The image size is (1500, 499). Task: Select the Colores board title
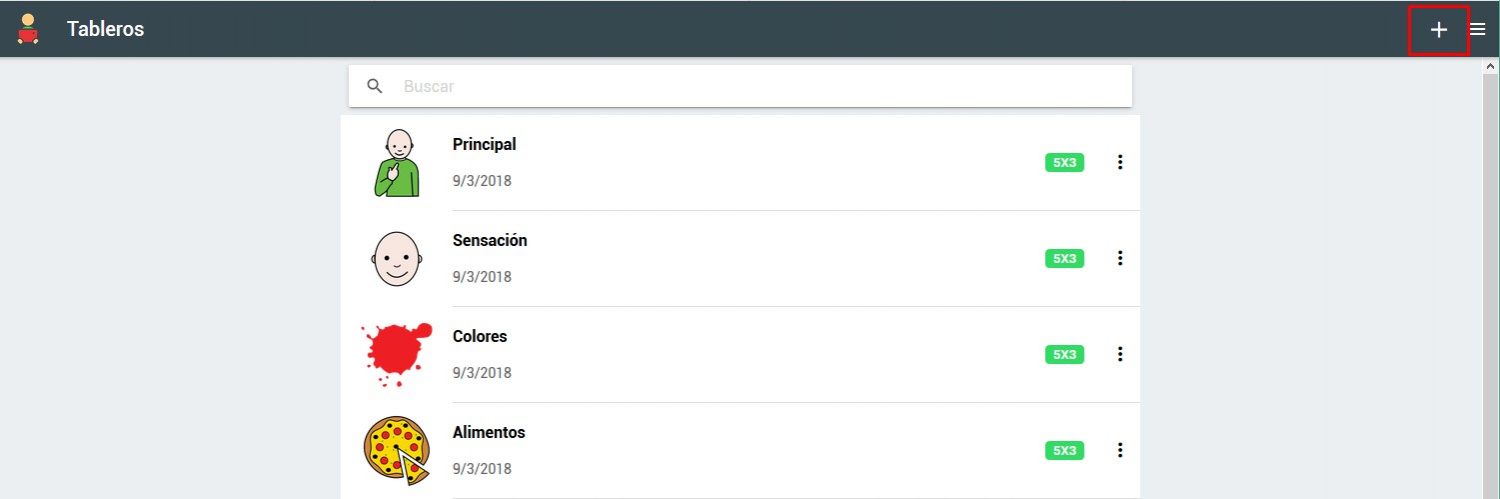click(x=479, y=336)
